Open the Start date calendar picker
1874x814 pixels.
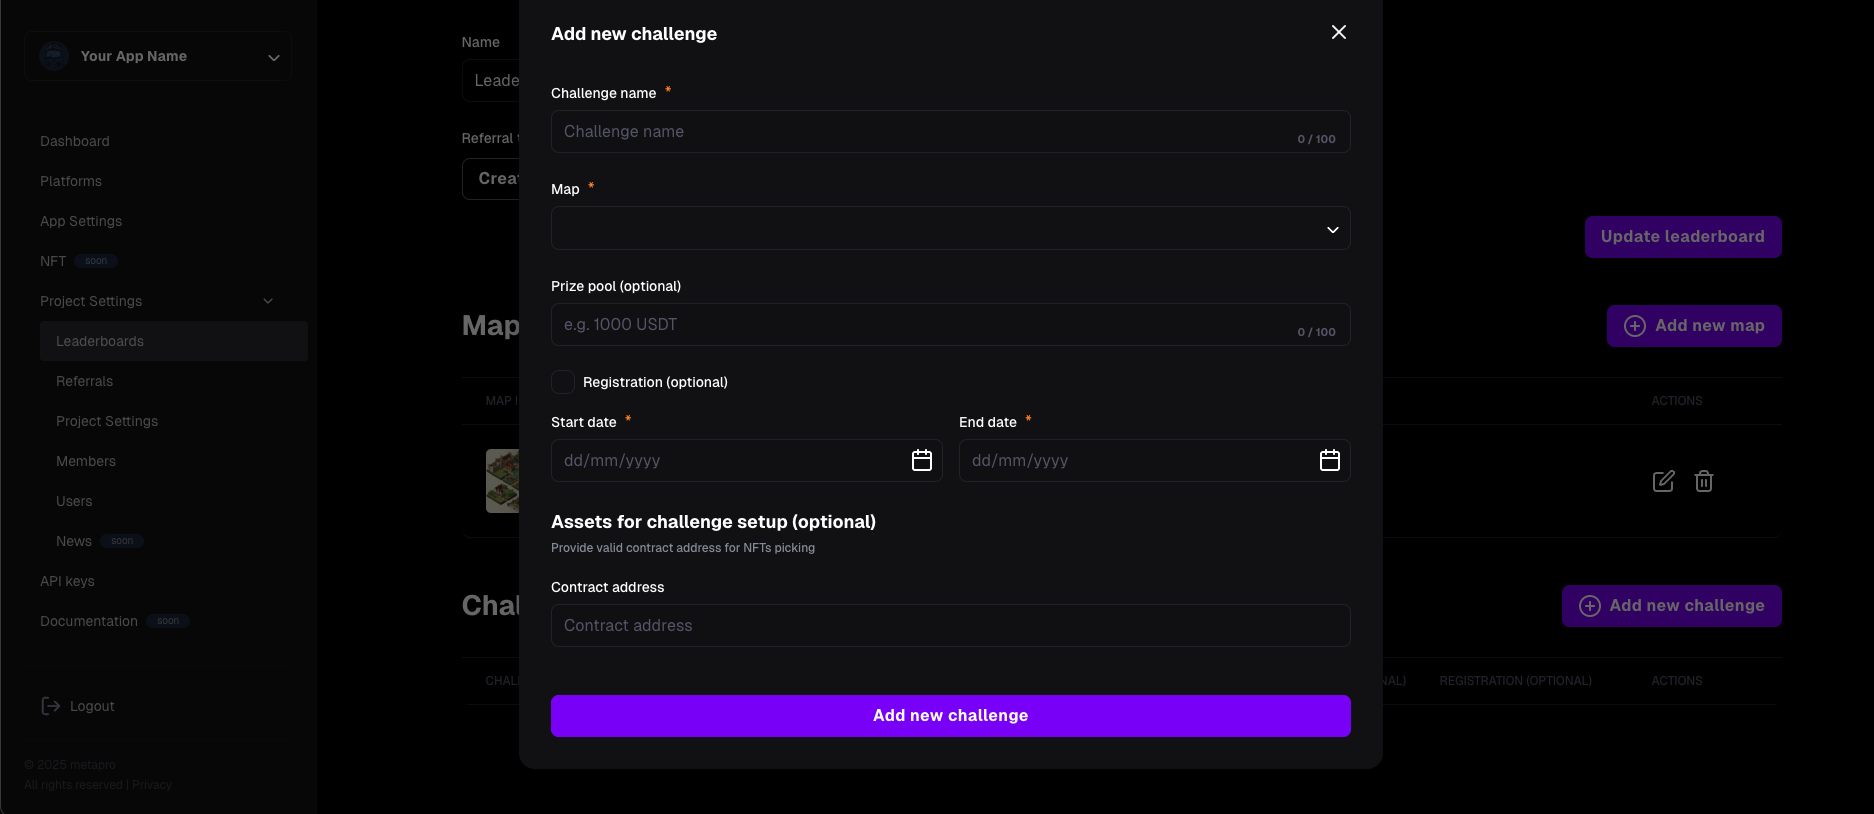coord(921,460)
